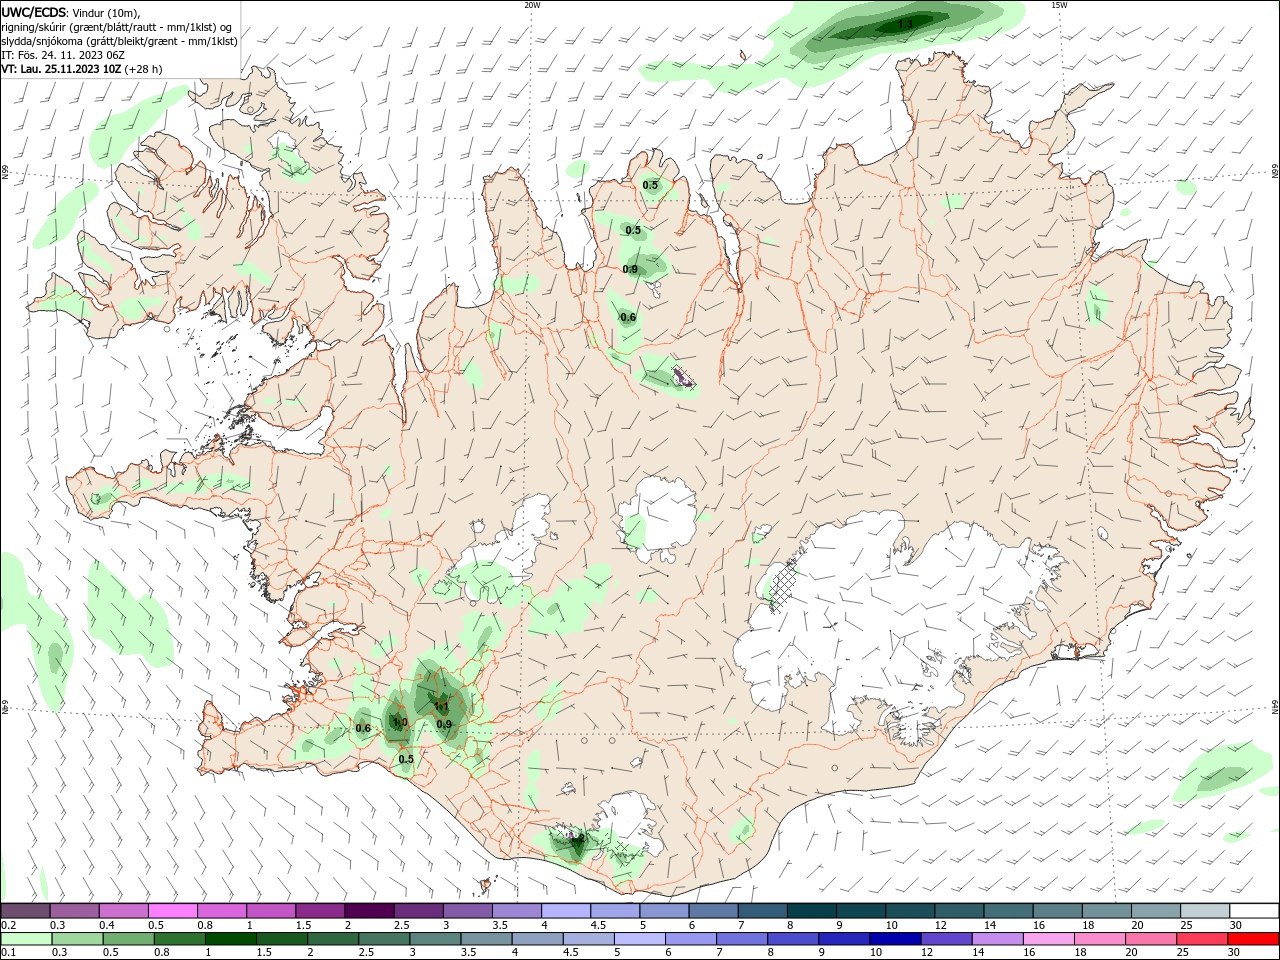The image size is (1280, 960).
Task: Click the 0.9 value on the northern peninsula
Action: tap(630, 269)
